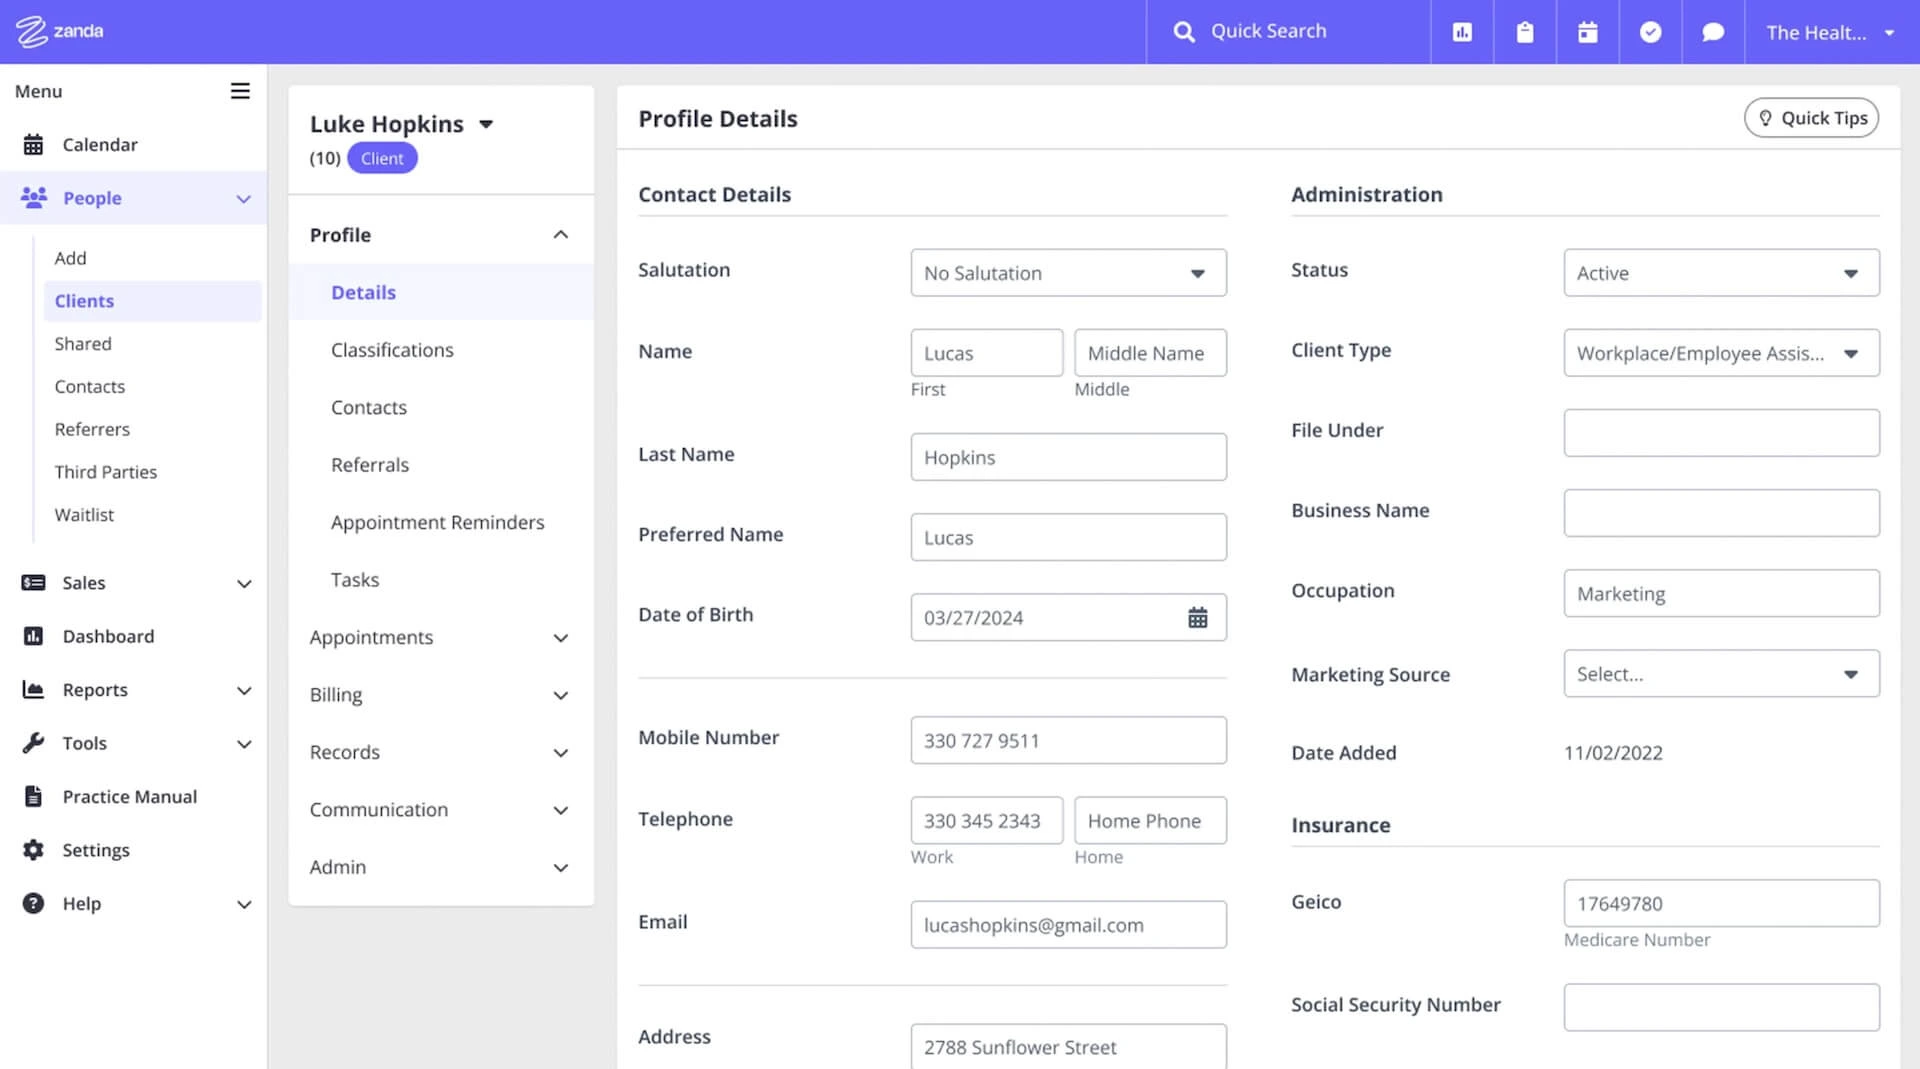1920x1069 pixels.
Task: Click the First name field containing Lucas
Action: pos(986,353)
